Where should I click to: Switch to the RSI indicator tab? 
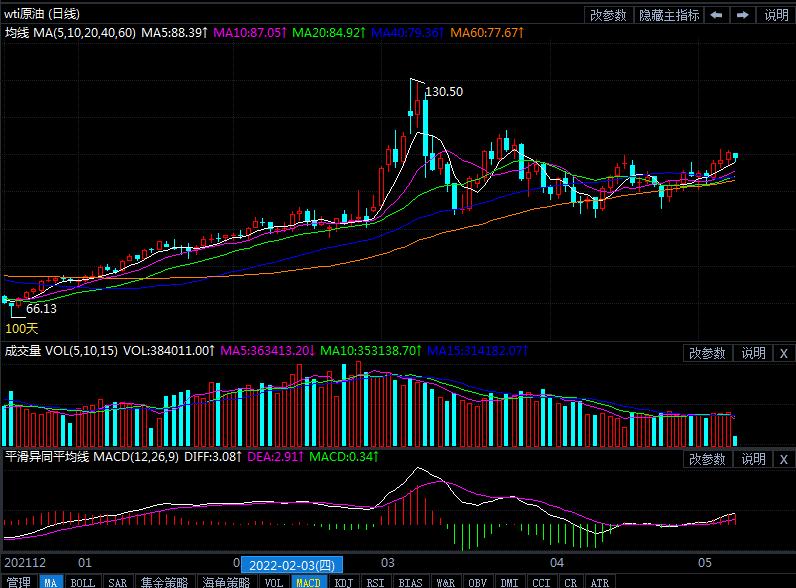click(375, 581)
